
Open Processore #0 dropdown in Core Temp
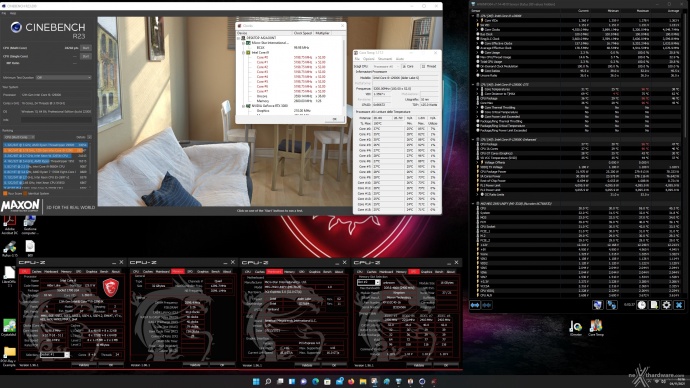coord(385,66)
